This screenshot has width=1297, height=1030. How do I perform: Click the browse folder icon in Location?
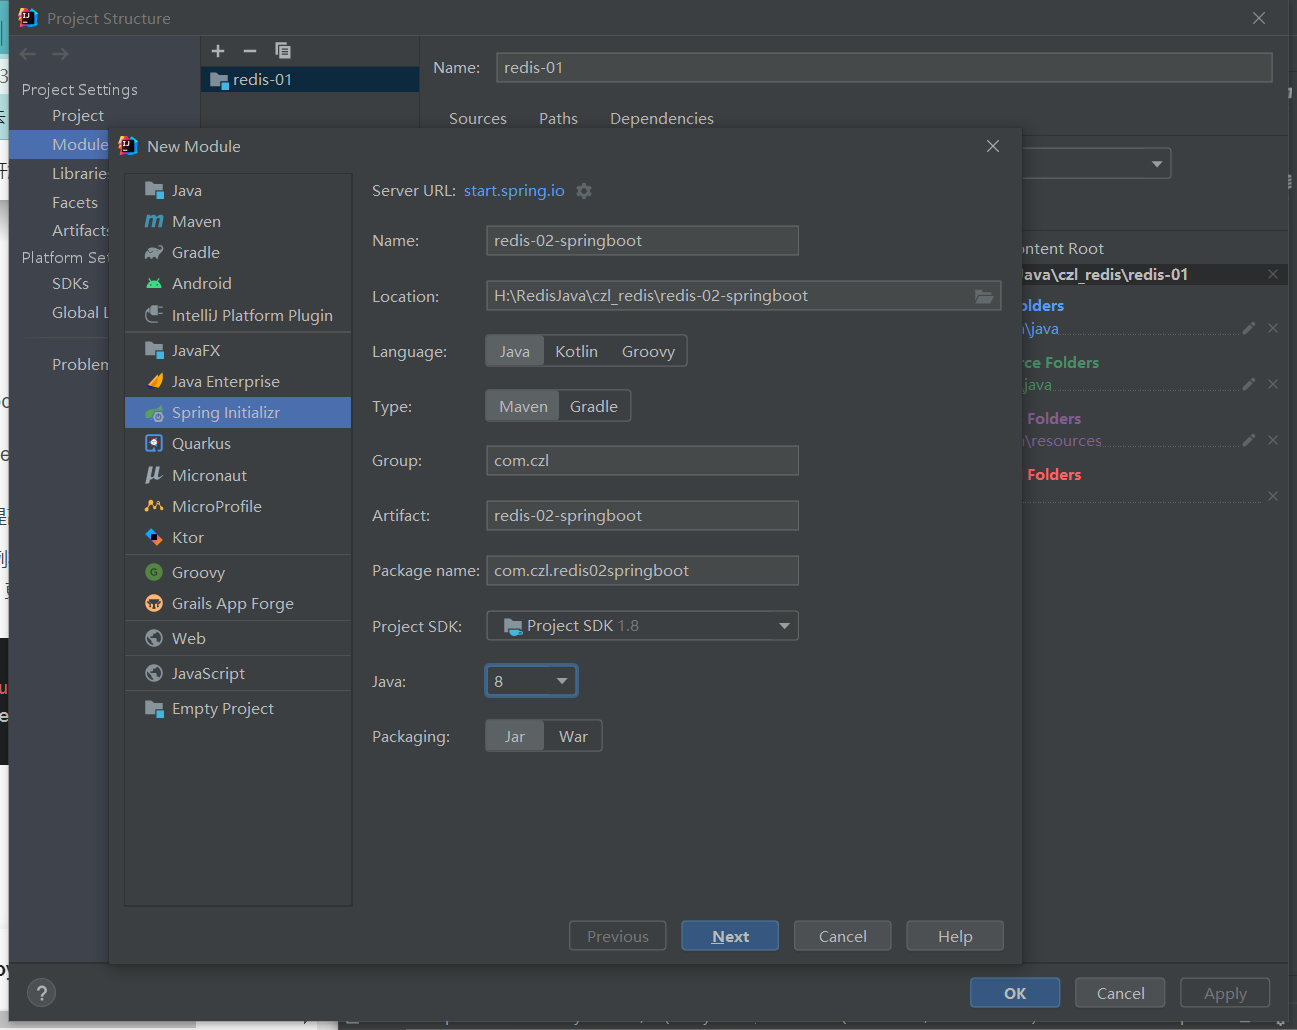[984, 296]
